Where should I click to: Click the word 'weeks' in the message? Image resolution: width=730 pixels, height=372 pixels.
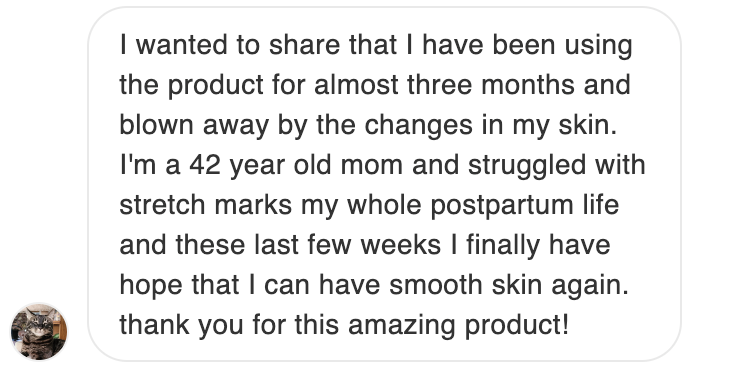tap(401, 245)
